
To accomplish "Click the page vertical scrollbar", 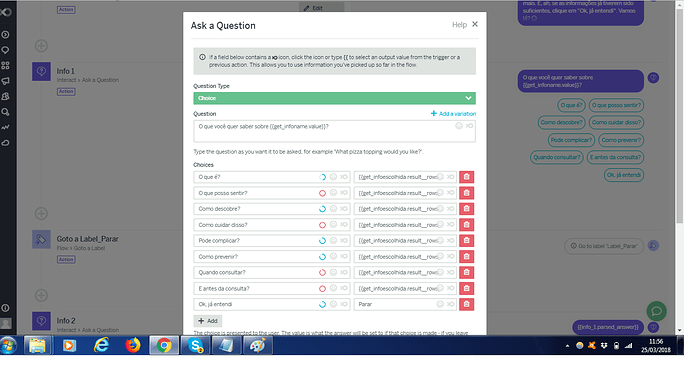I will pyautogui.click(x=680, y=167).
